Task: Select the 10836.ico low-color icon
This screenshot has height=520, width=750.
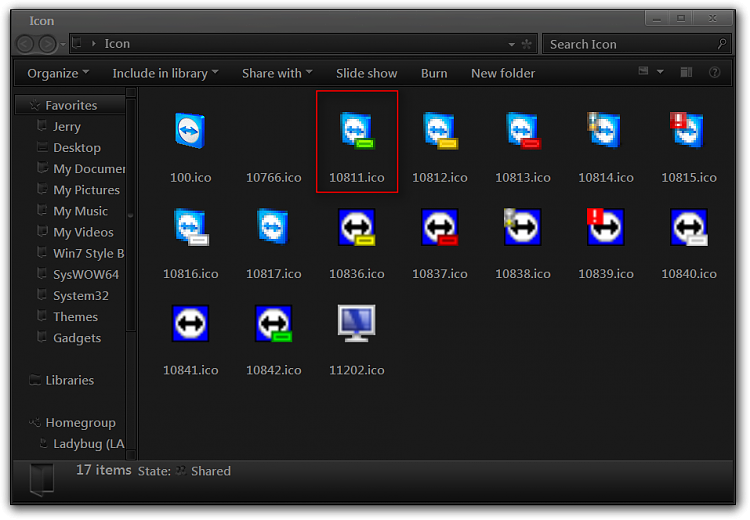Action: [357, 227]
